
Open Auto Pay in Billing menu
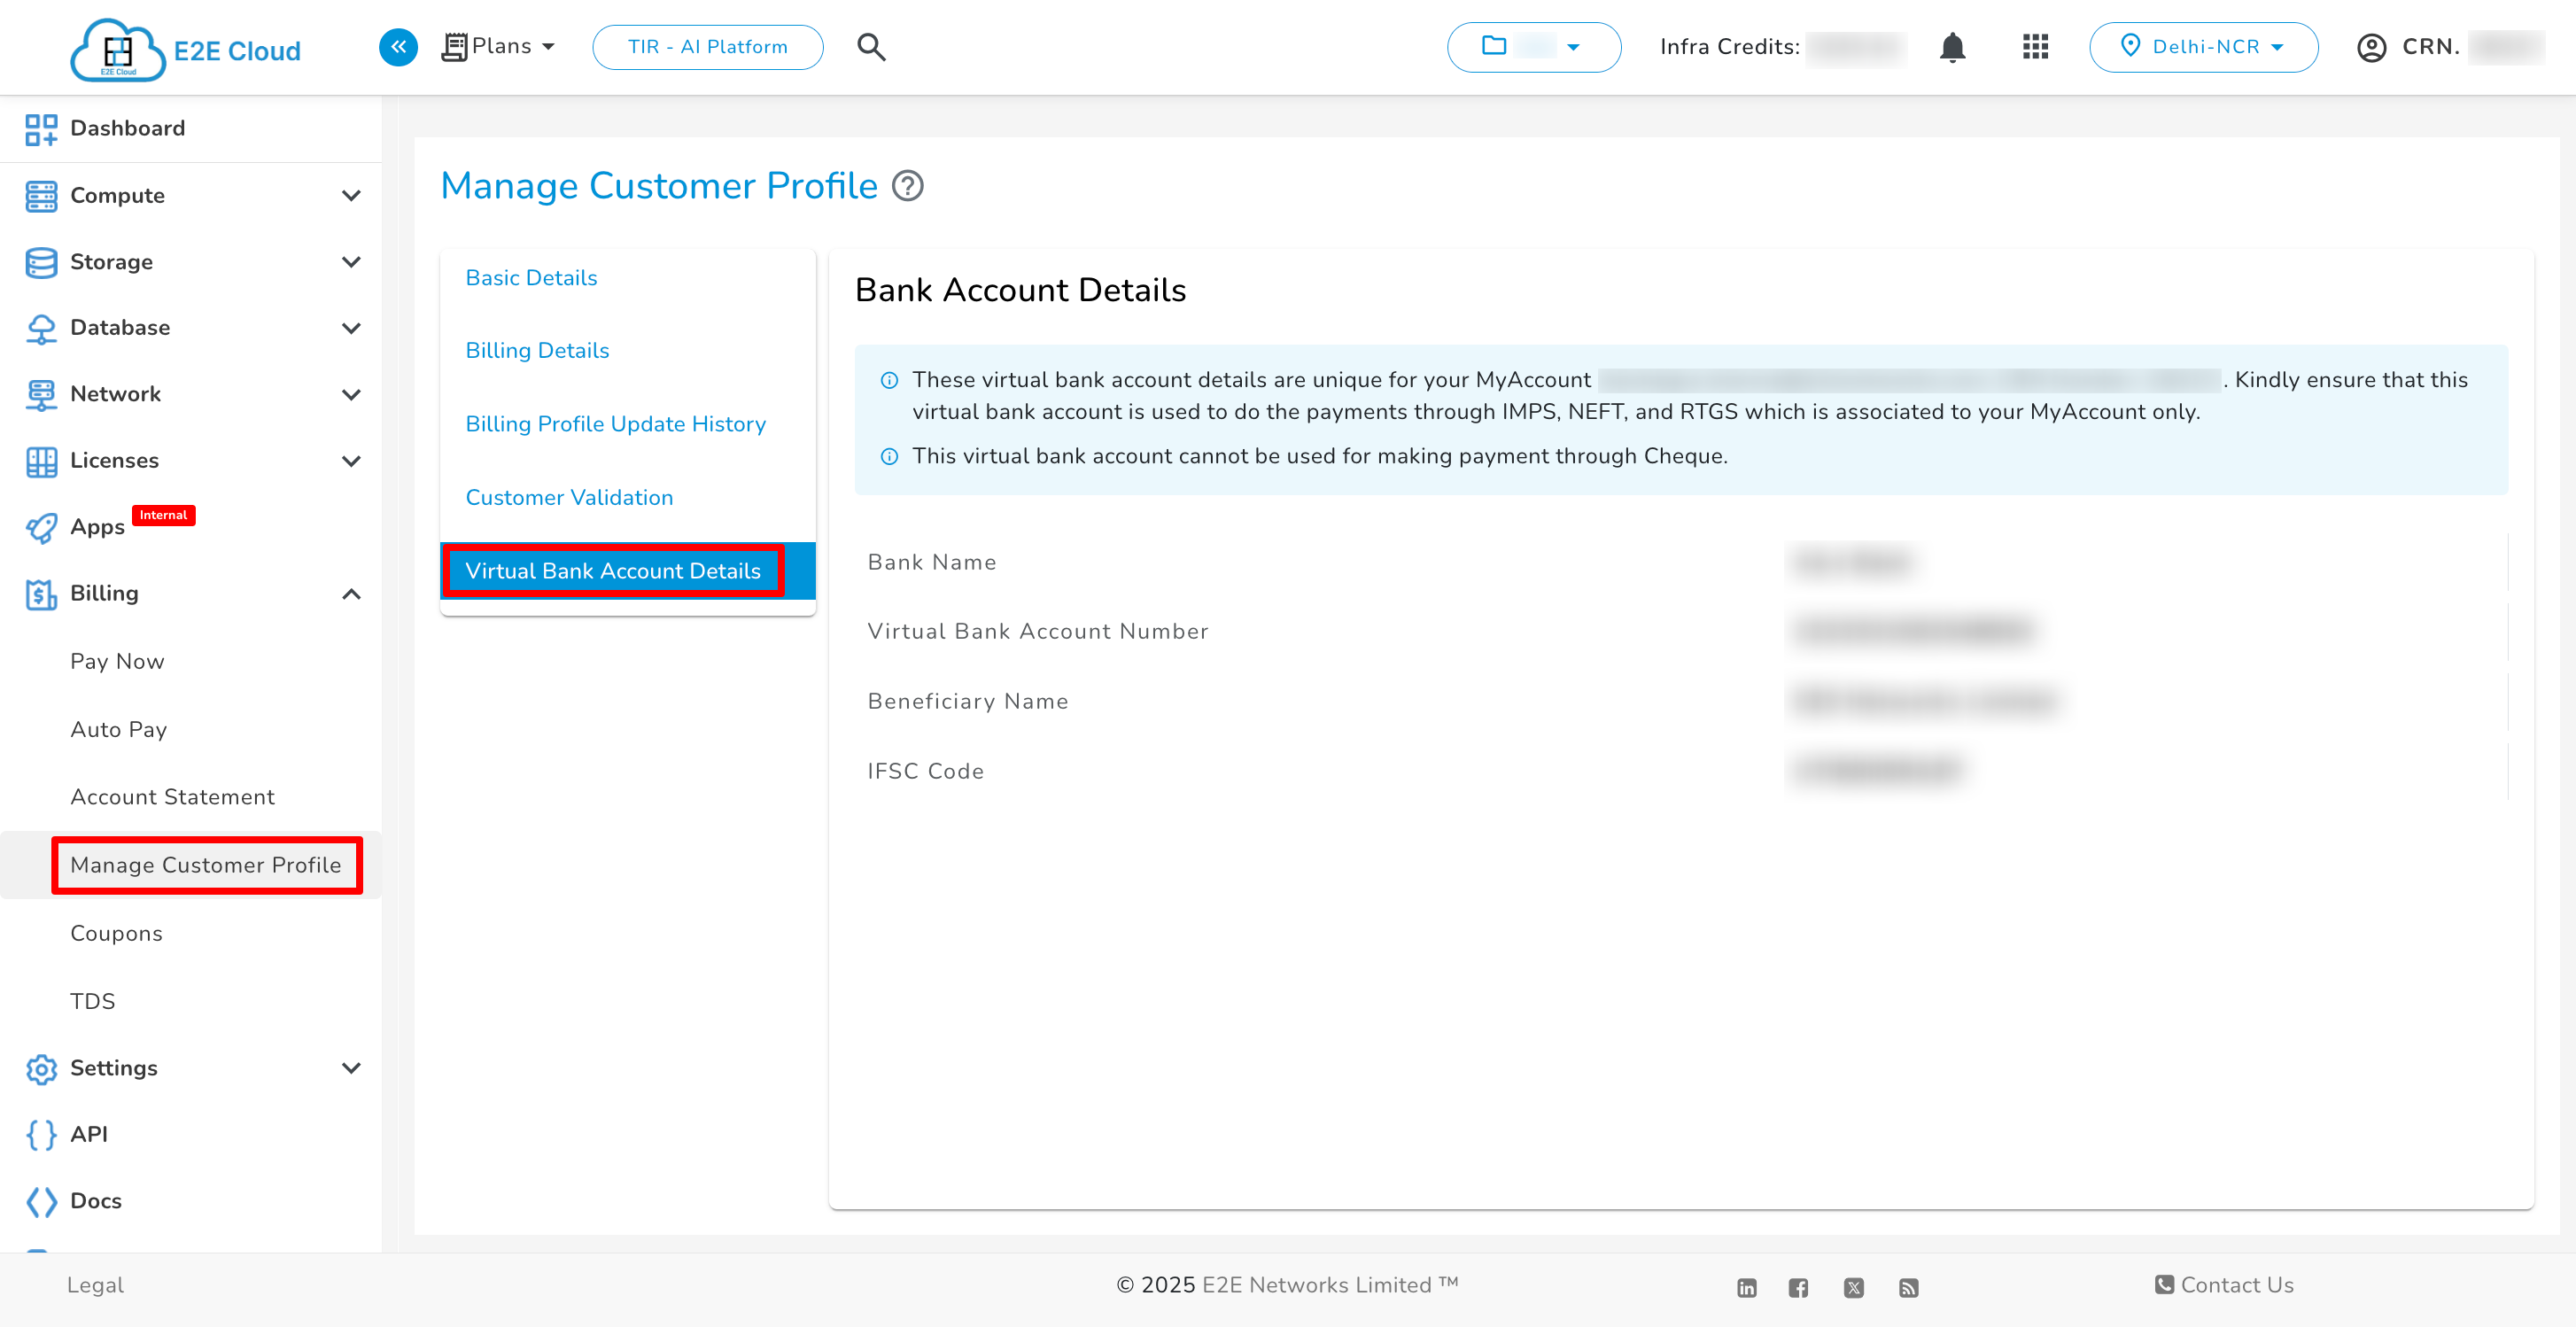pyautogui.click(x=118, y=730)
